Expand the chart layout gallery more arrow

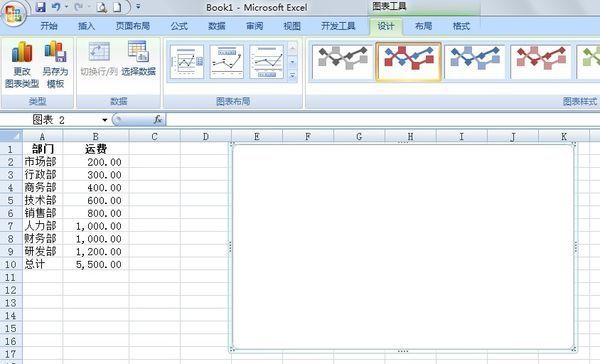[x=292, y=76]
